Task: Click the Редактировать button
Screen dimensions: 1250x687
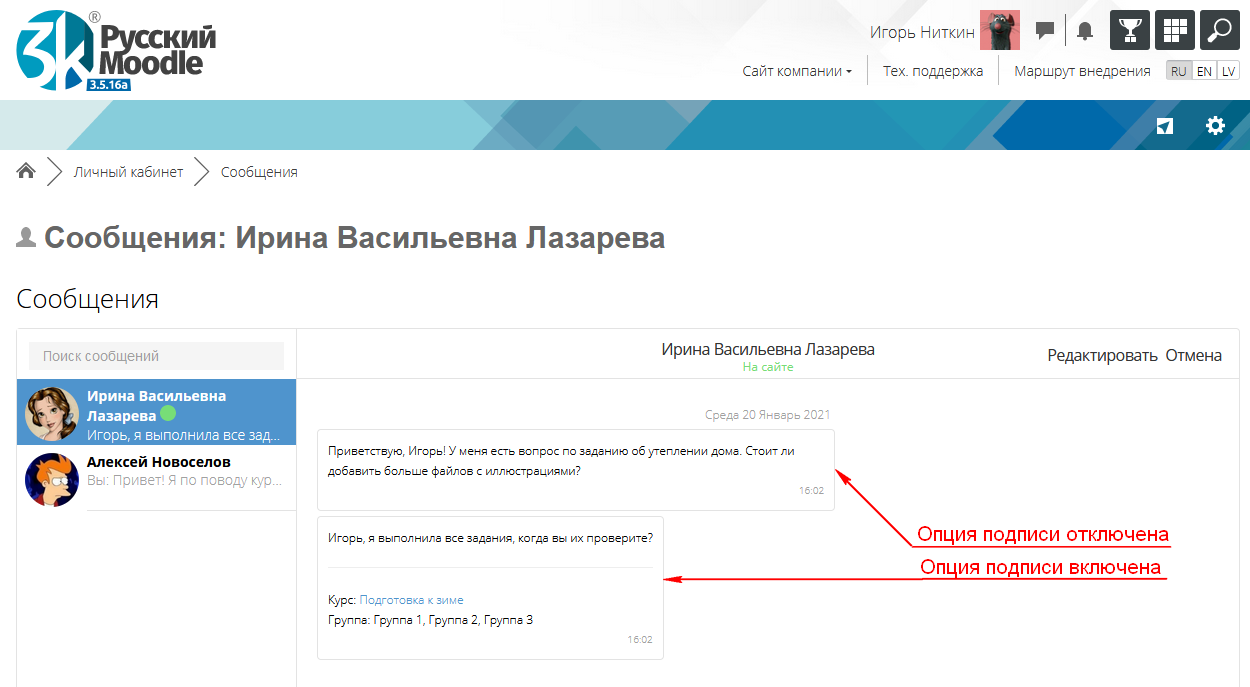Action: (x=1102, y=355)
